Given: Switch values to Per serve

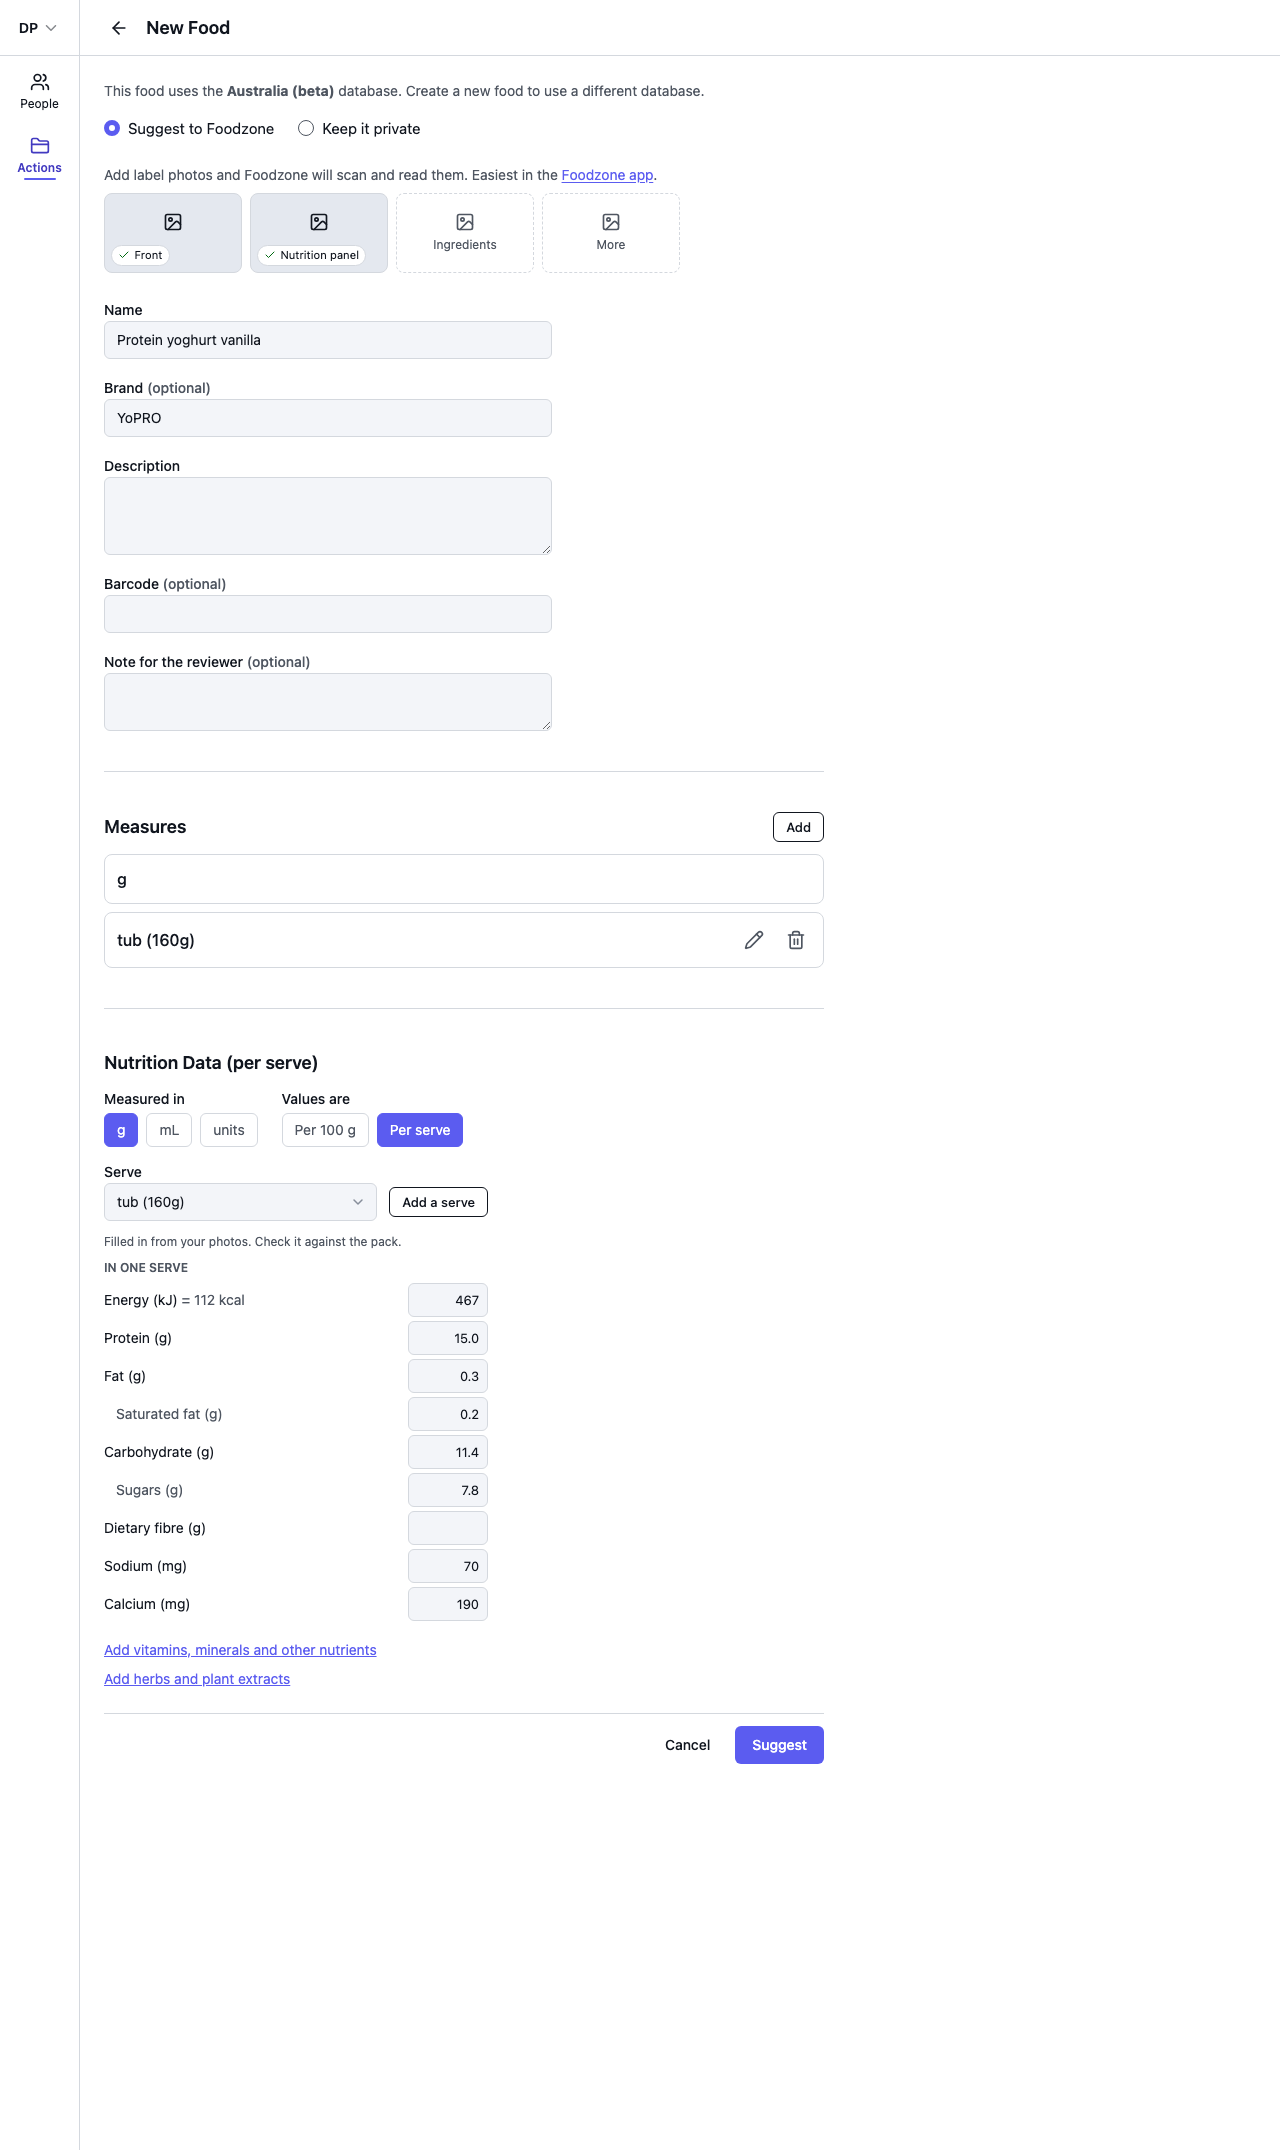Looking at the screenshot, I should (420, 1130).
